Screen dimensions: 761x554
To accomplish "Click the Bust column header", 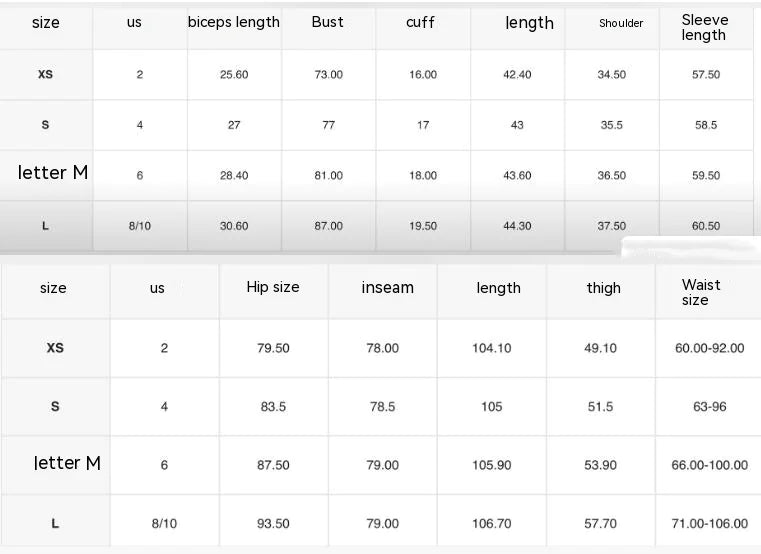I will point(328,22).
